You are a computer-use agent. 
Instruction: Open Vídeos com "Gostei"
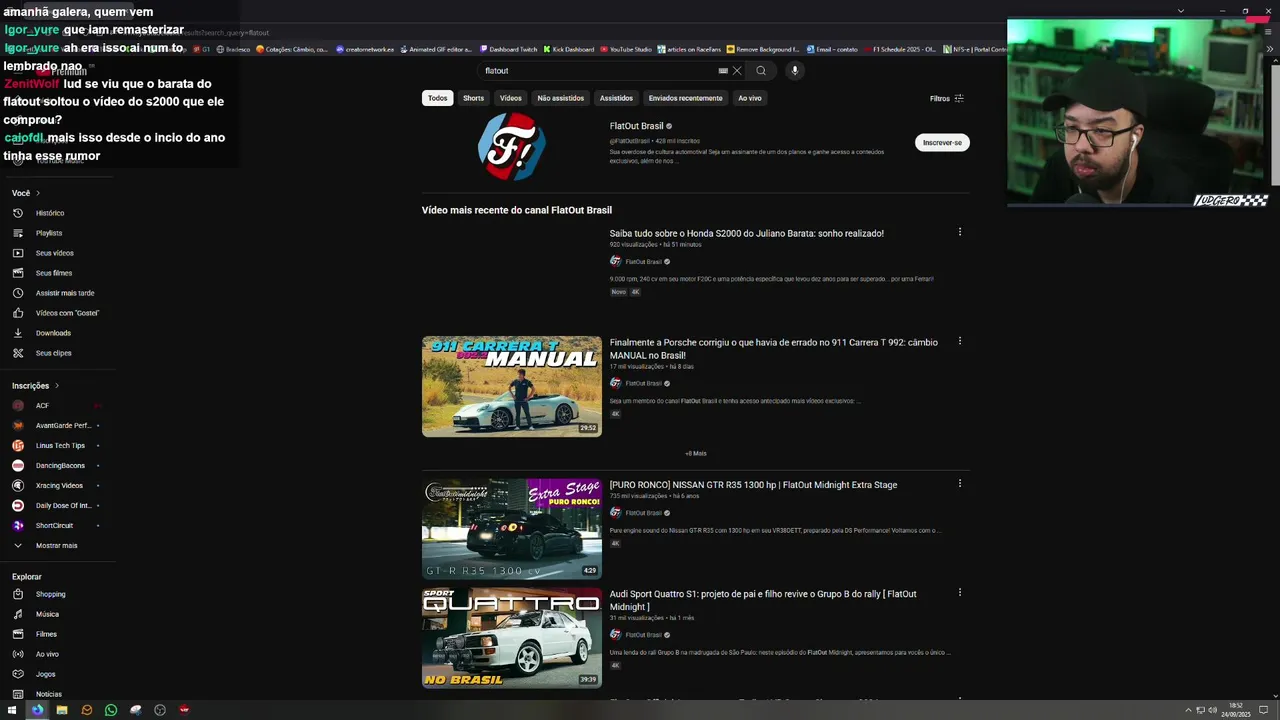67,313
